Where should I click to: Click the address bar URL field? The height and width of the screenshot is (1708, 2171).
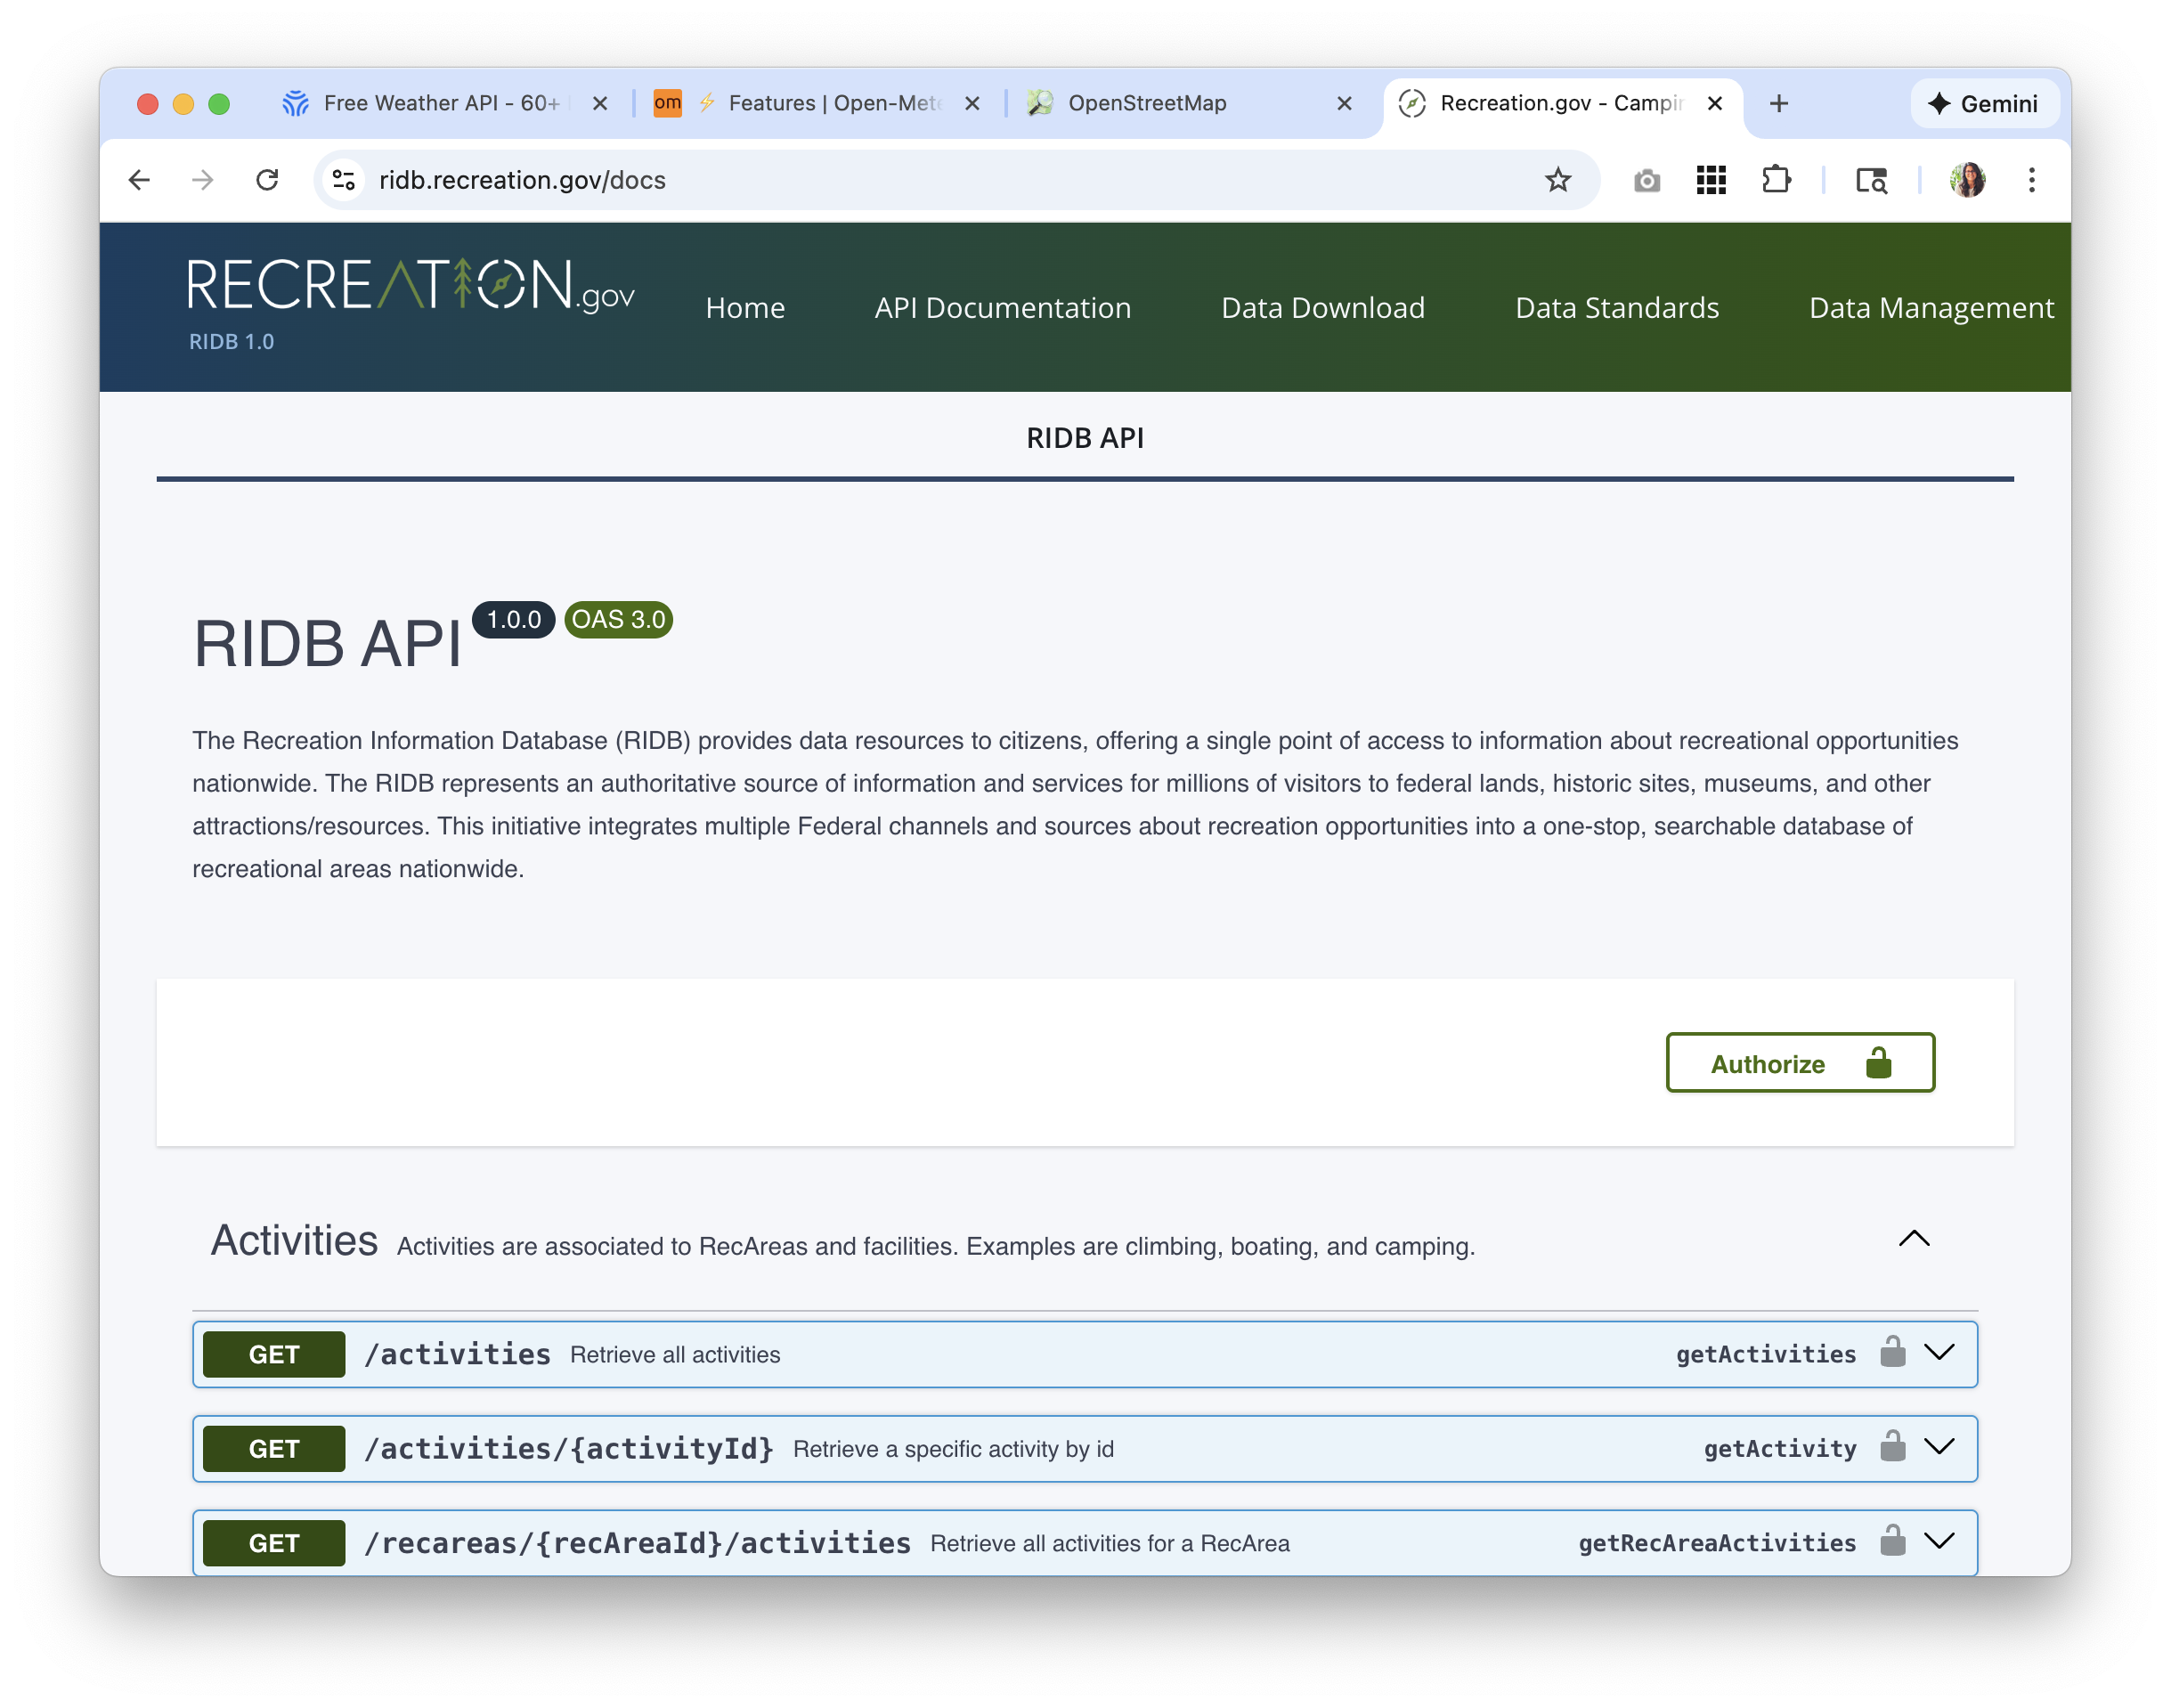900,180
